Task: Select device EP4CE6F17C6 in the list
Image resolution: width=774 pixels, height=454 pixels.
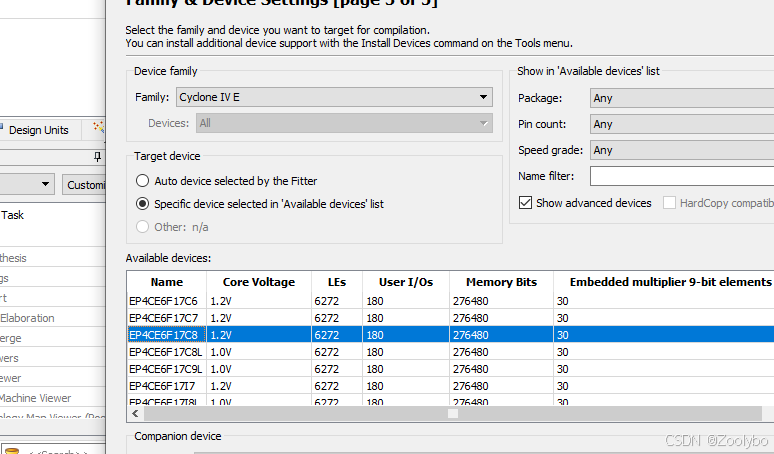Action: pos(163,301)
